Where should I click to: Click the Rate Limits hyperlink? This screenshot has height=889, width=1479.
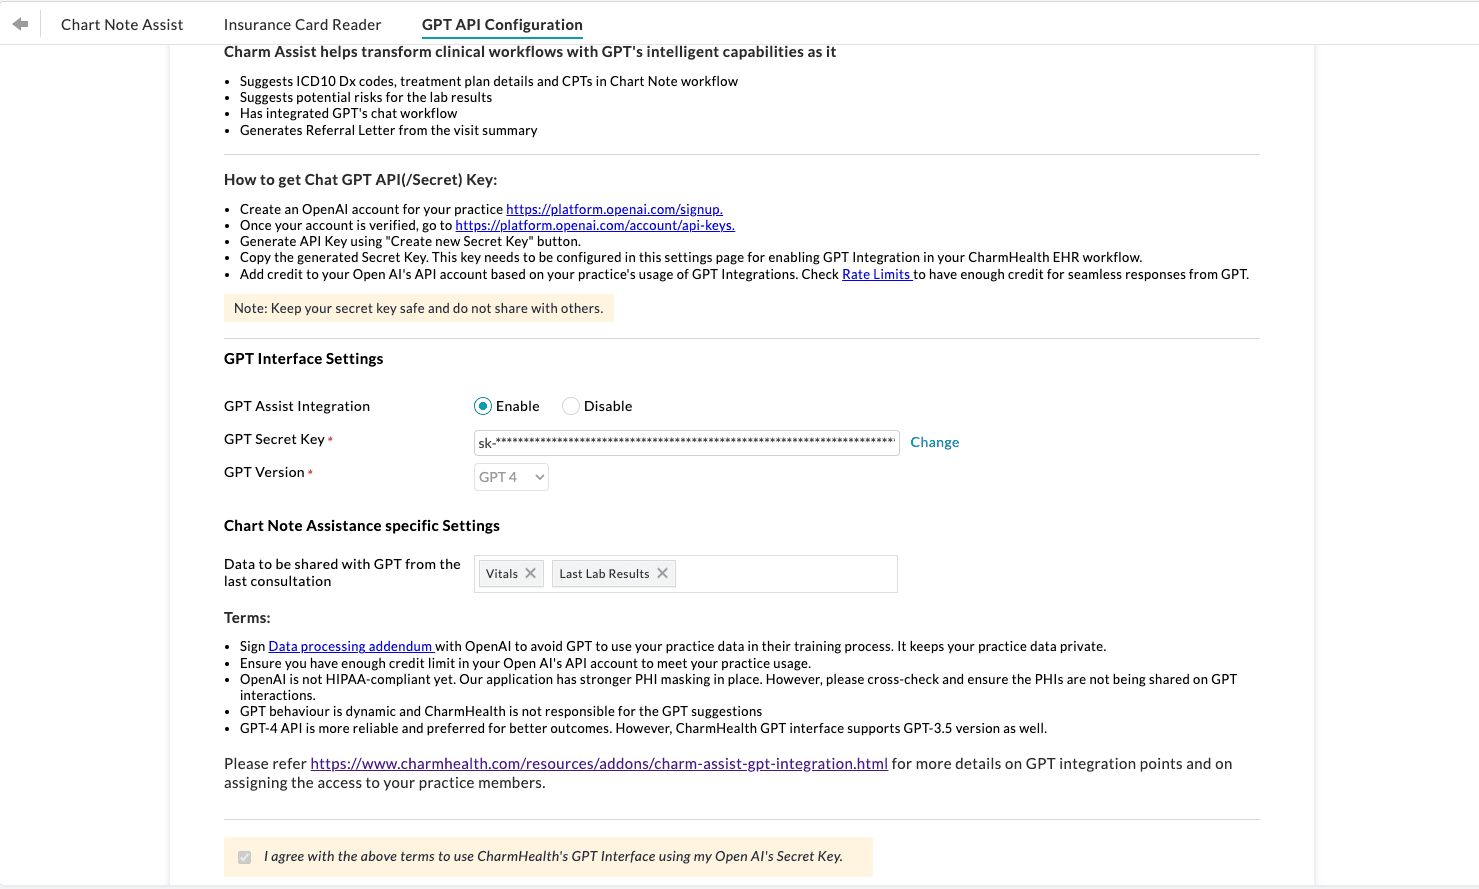[876, 274]
